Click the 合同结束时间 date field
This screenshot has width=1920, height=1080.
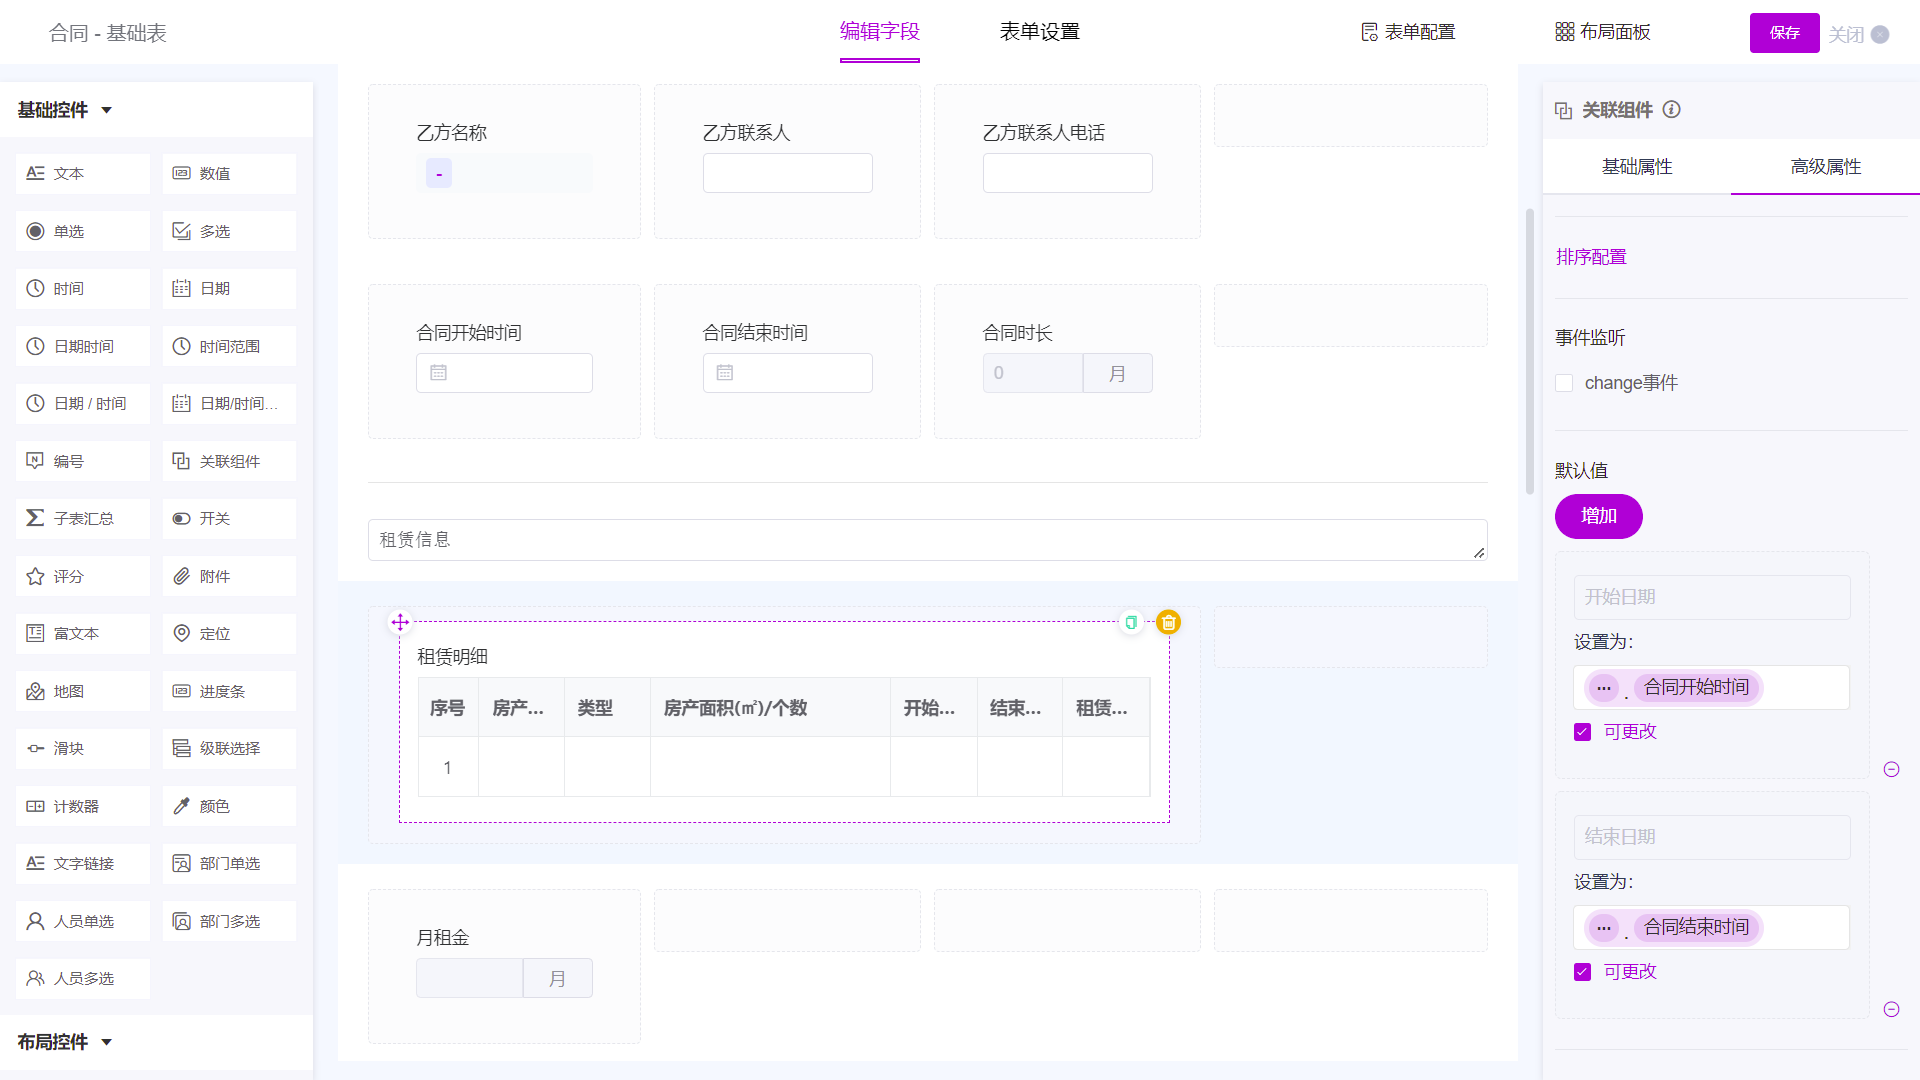pyautogui.click(x=788, y=373)
